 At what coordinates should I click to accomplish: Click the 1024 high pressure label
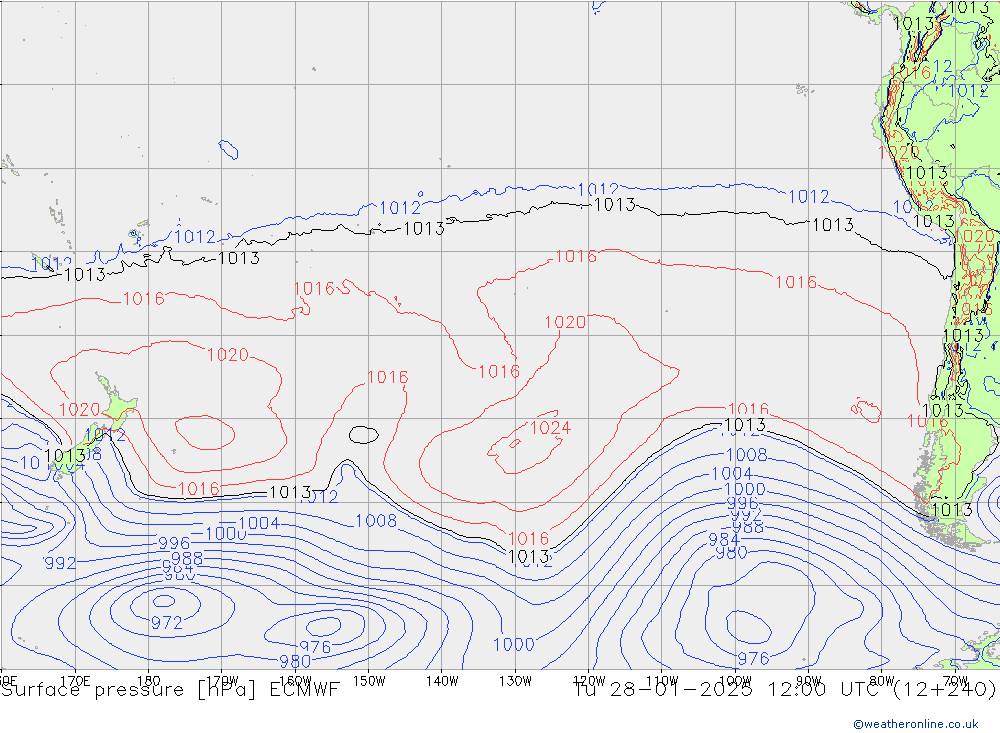point(549,428)
